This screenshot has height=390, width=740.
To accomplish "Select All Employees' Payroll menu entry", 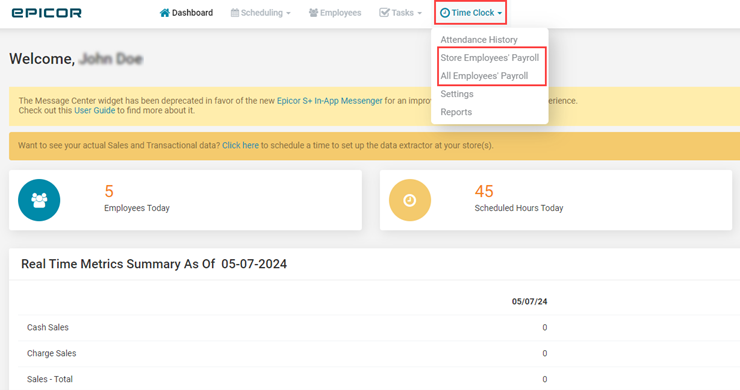I will tap(484, 76).
